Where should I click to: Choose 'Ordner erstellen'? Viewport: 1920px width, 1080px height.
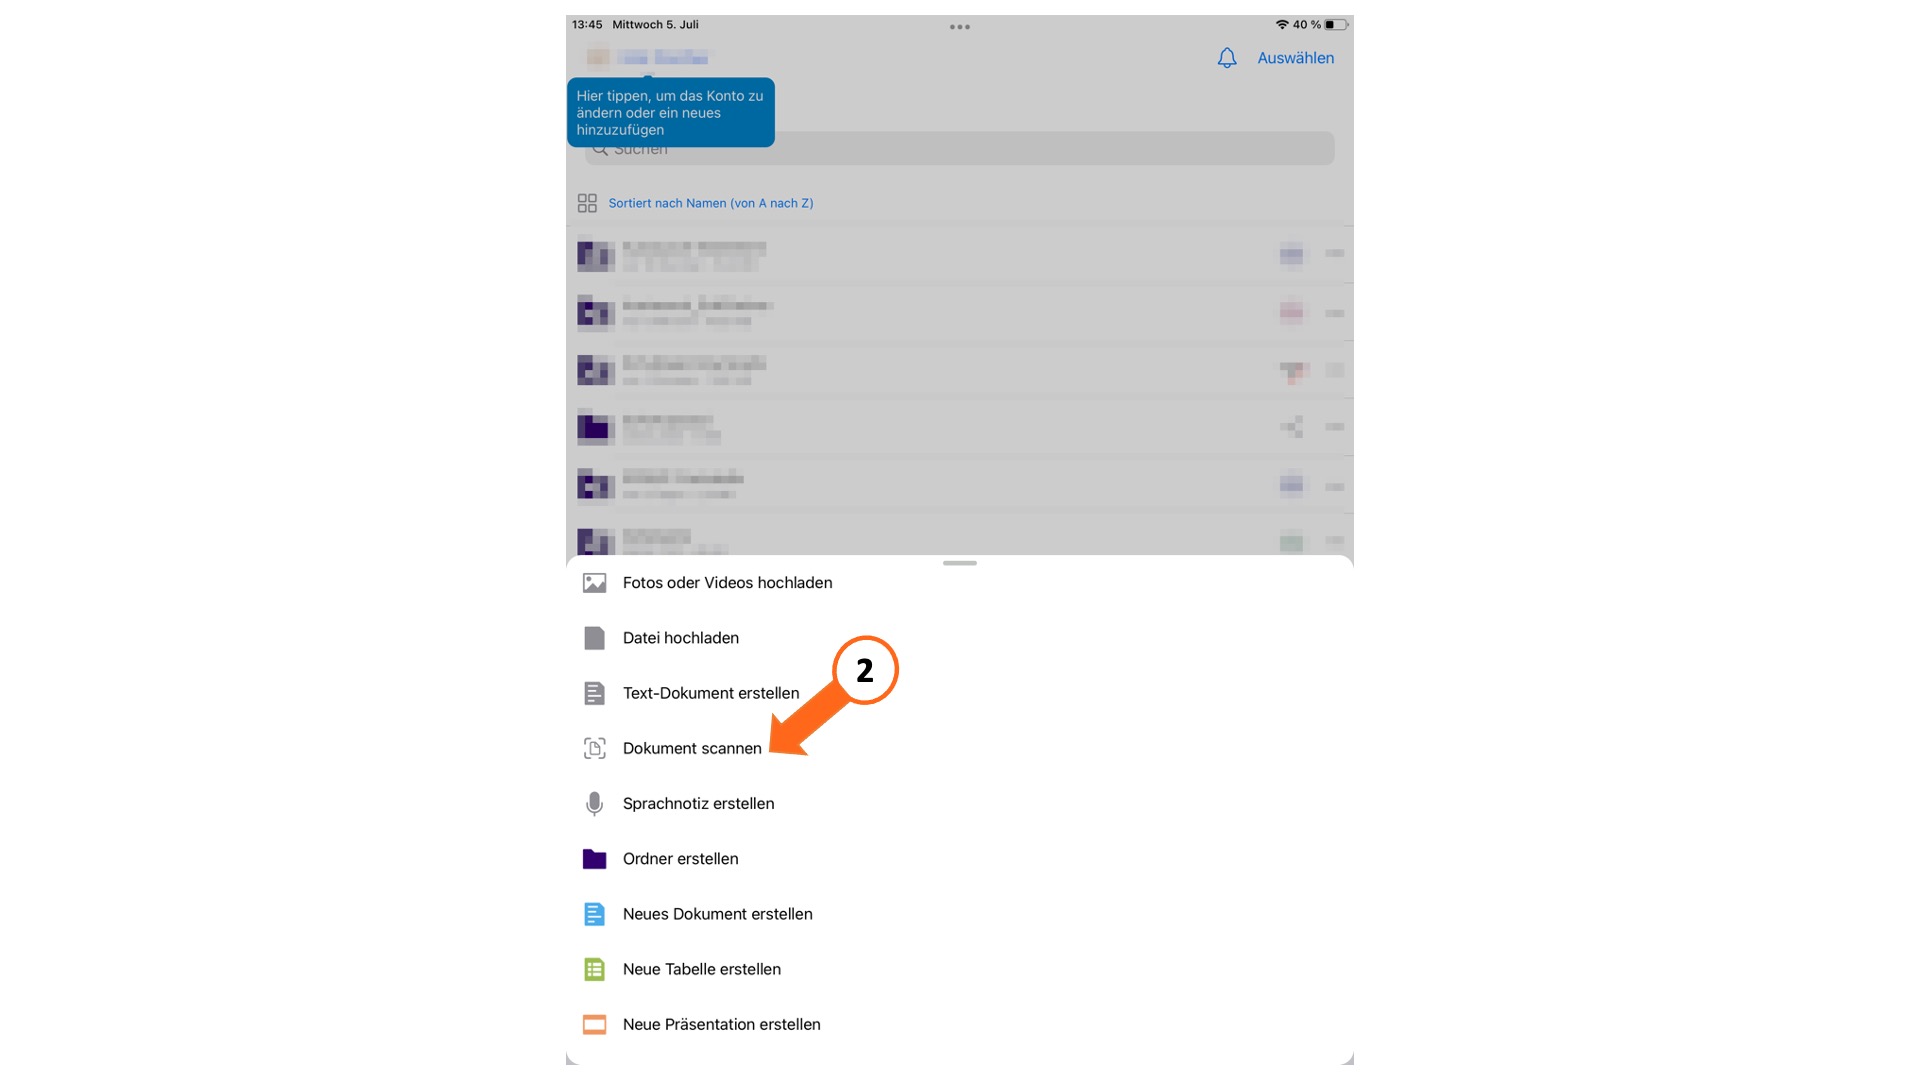tap(680, 859)
